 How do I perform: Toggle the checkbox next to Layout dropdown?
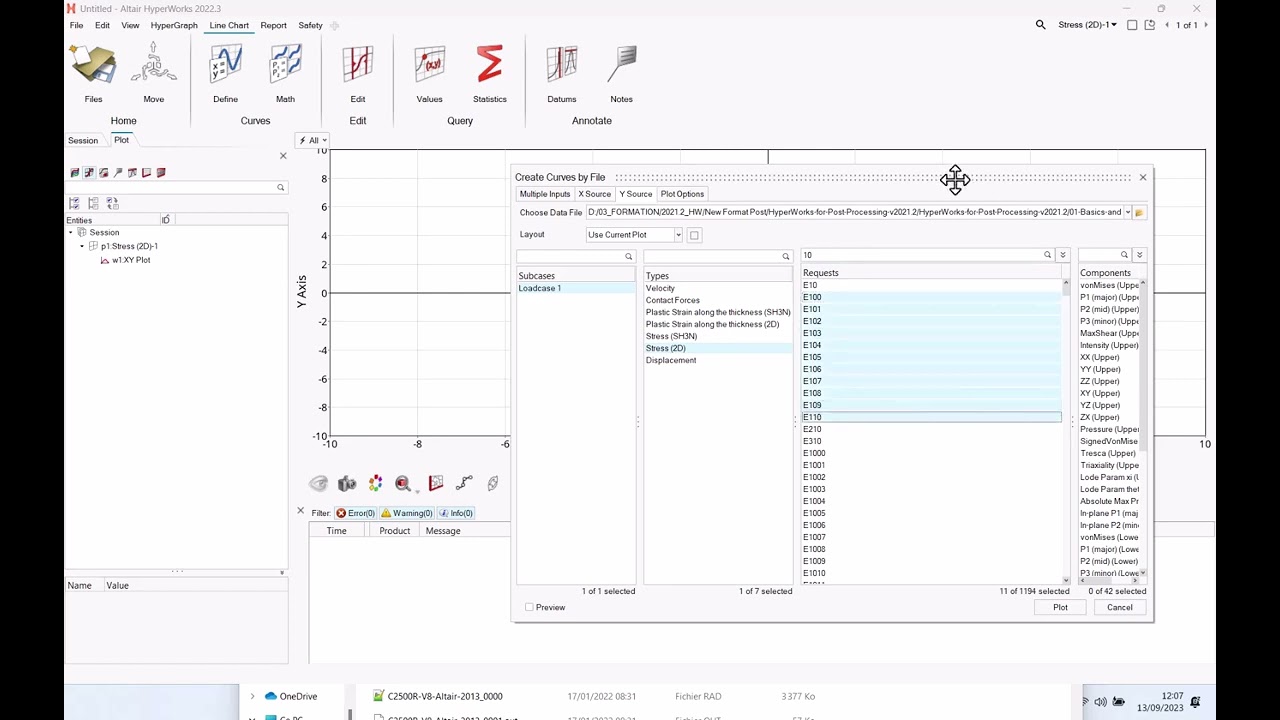694,235
